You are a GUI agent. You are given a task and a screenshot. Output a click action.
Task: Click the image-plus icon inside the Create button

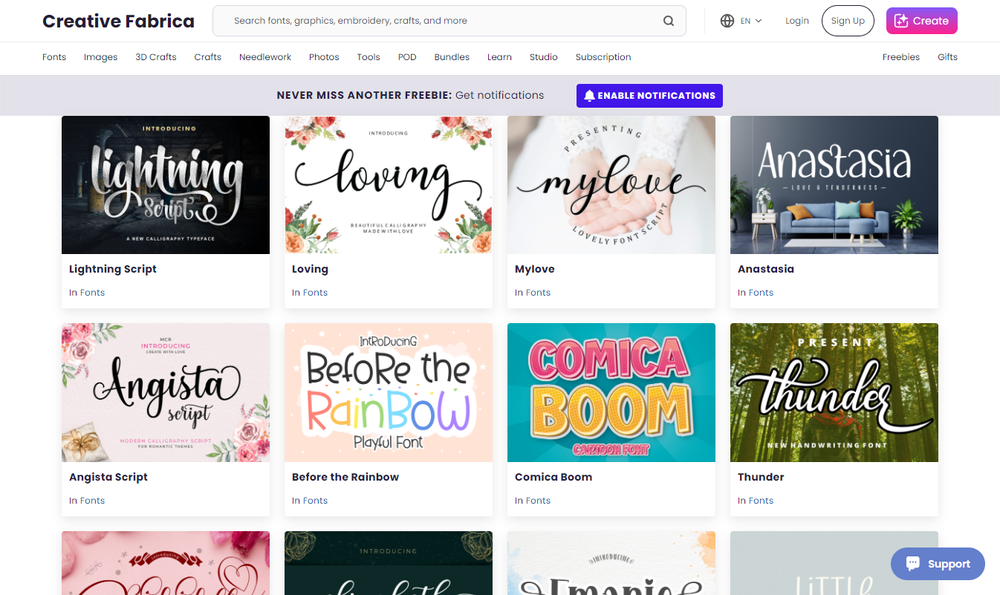point(903,20)
